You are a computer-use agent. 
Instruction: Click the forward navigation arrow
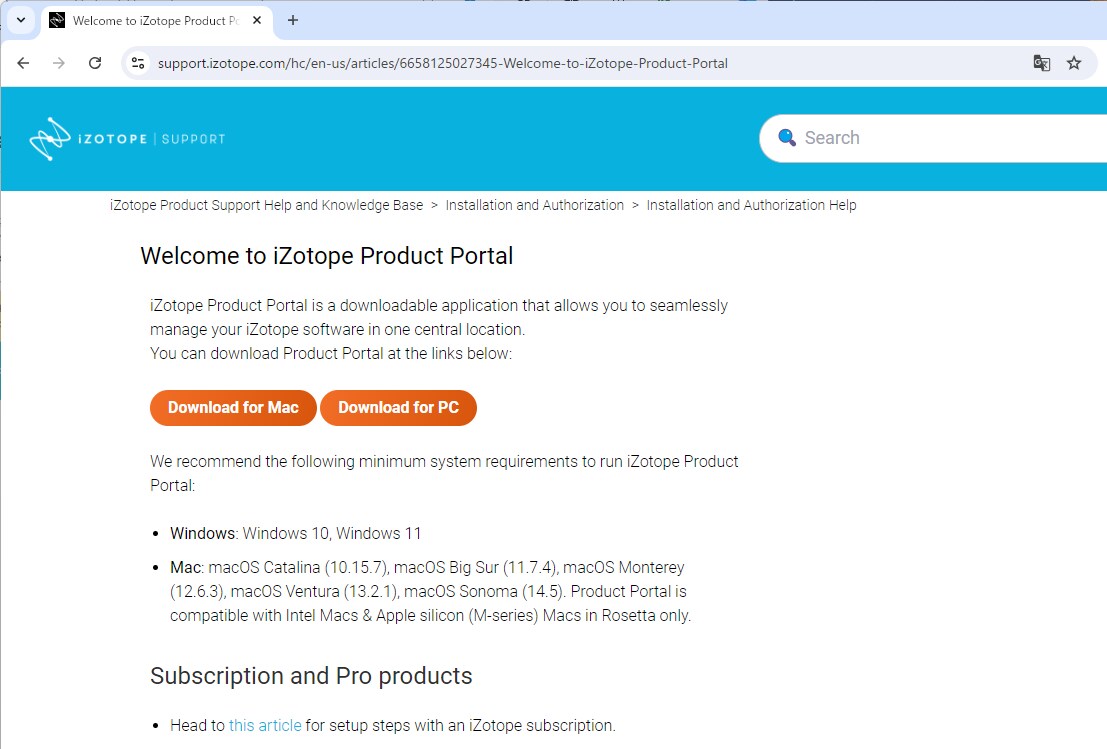pos(59,63)
